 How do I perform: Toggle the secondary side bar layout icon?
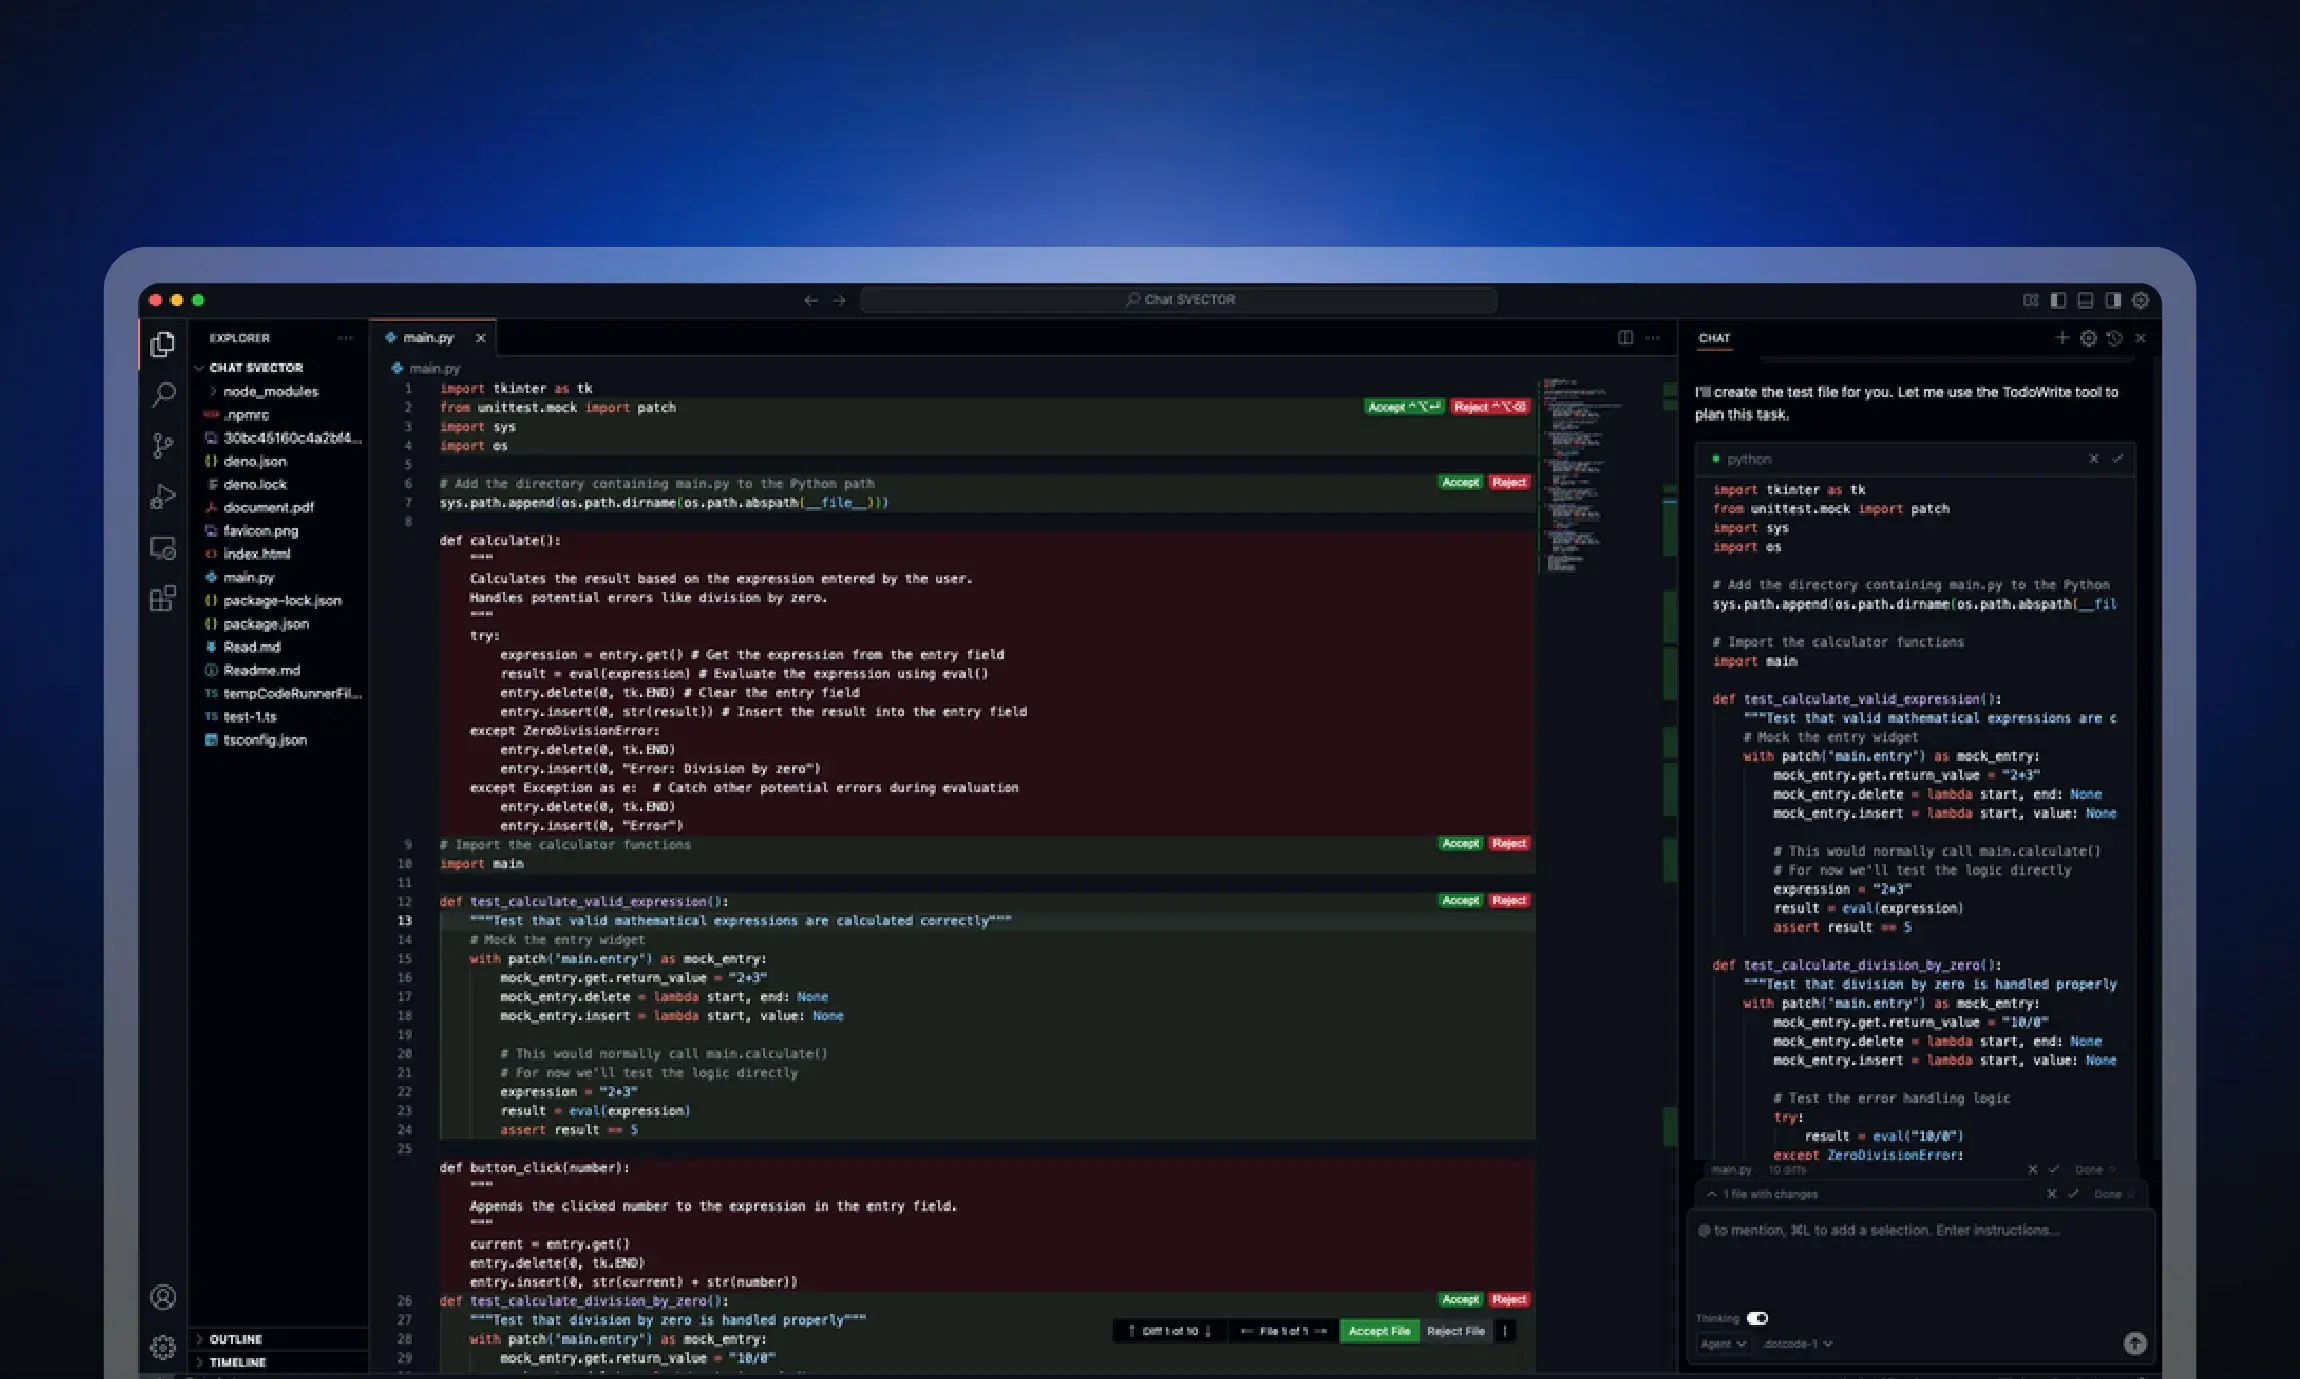[x=2112, y=300]
